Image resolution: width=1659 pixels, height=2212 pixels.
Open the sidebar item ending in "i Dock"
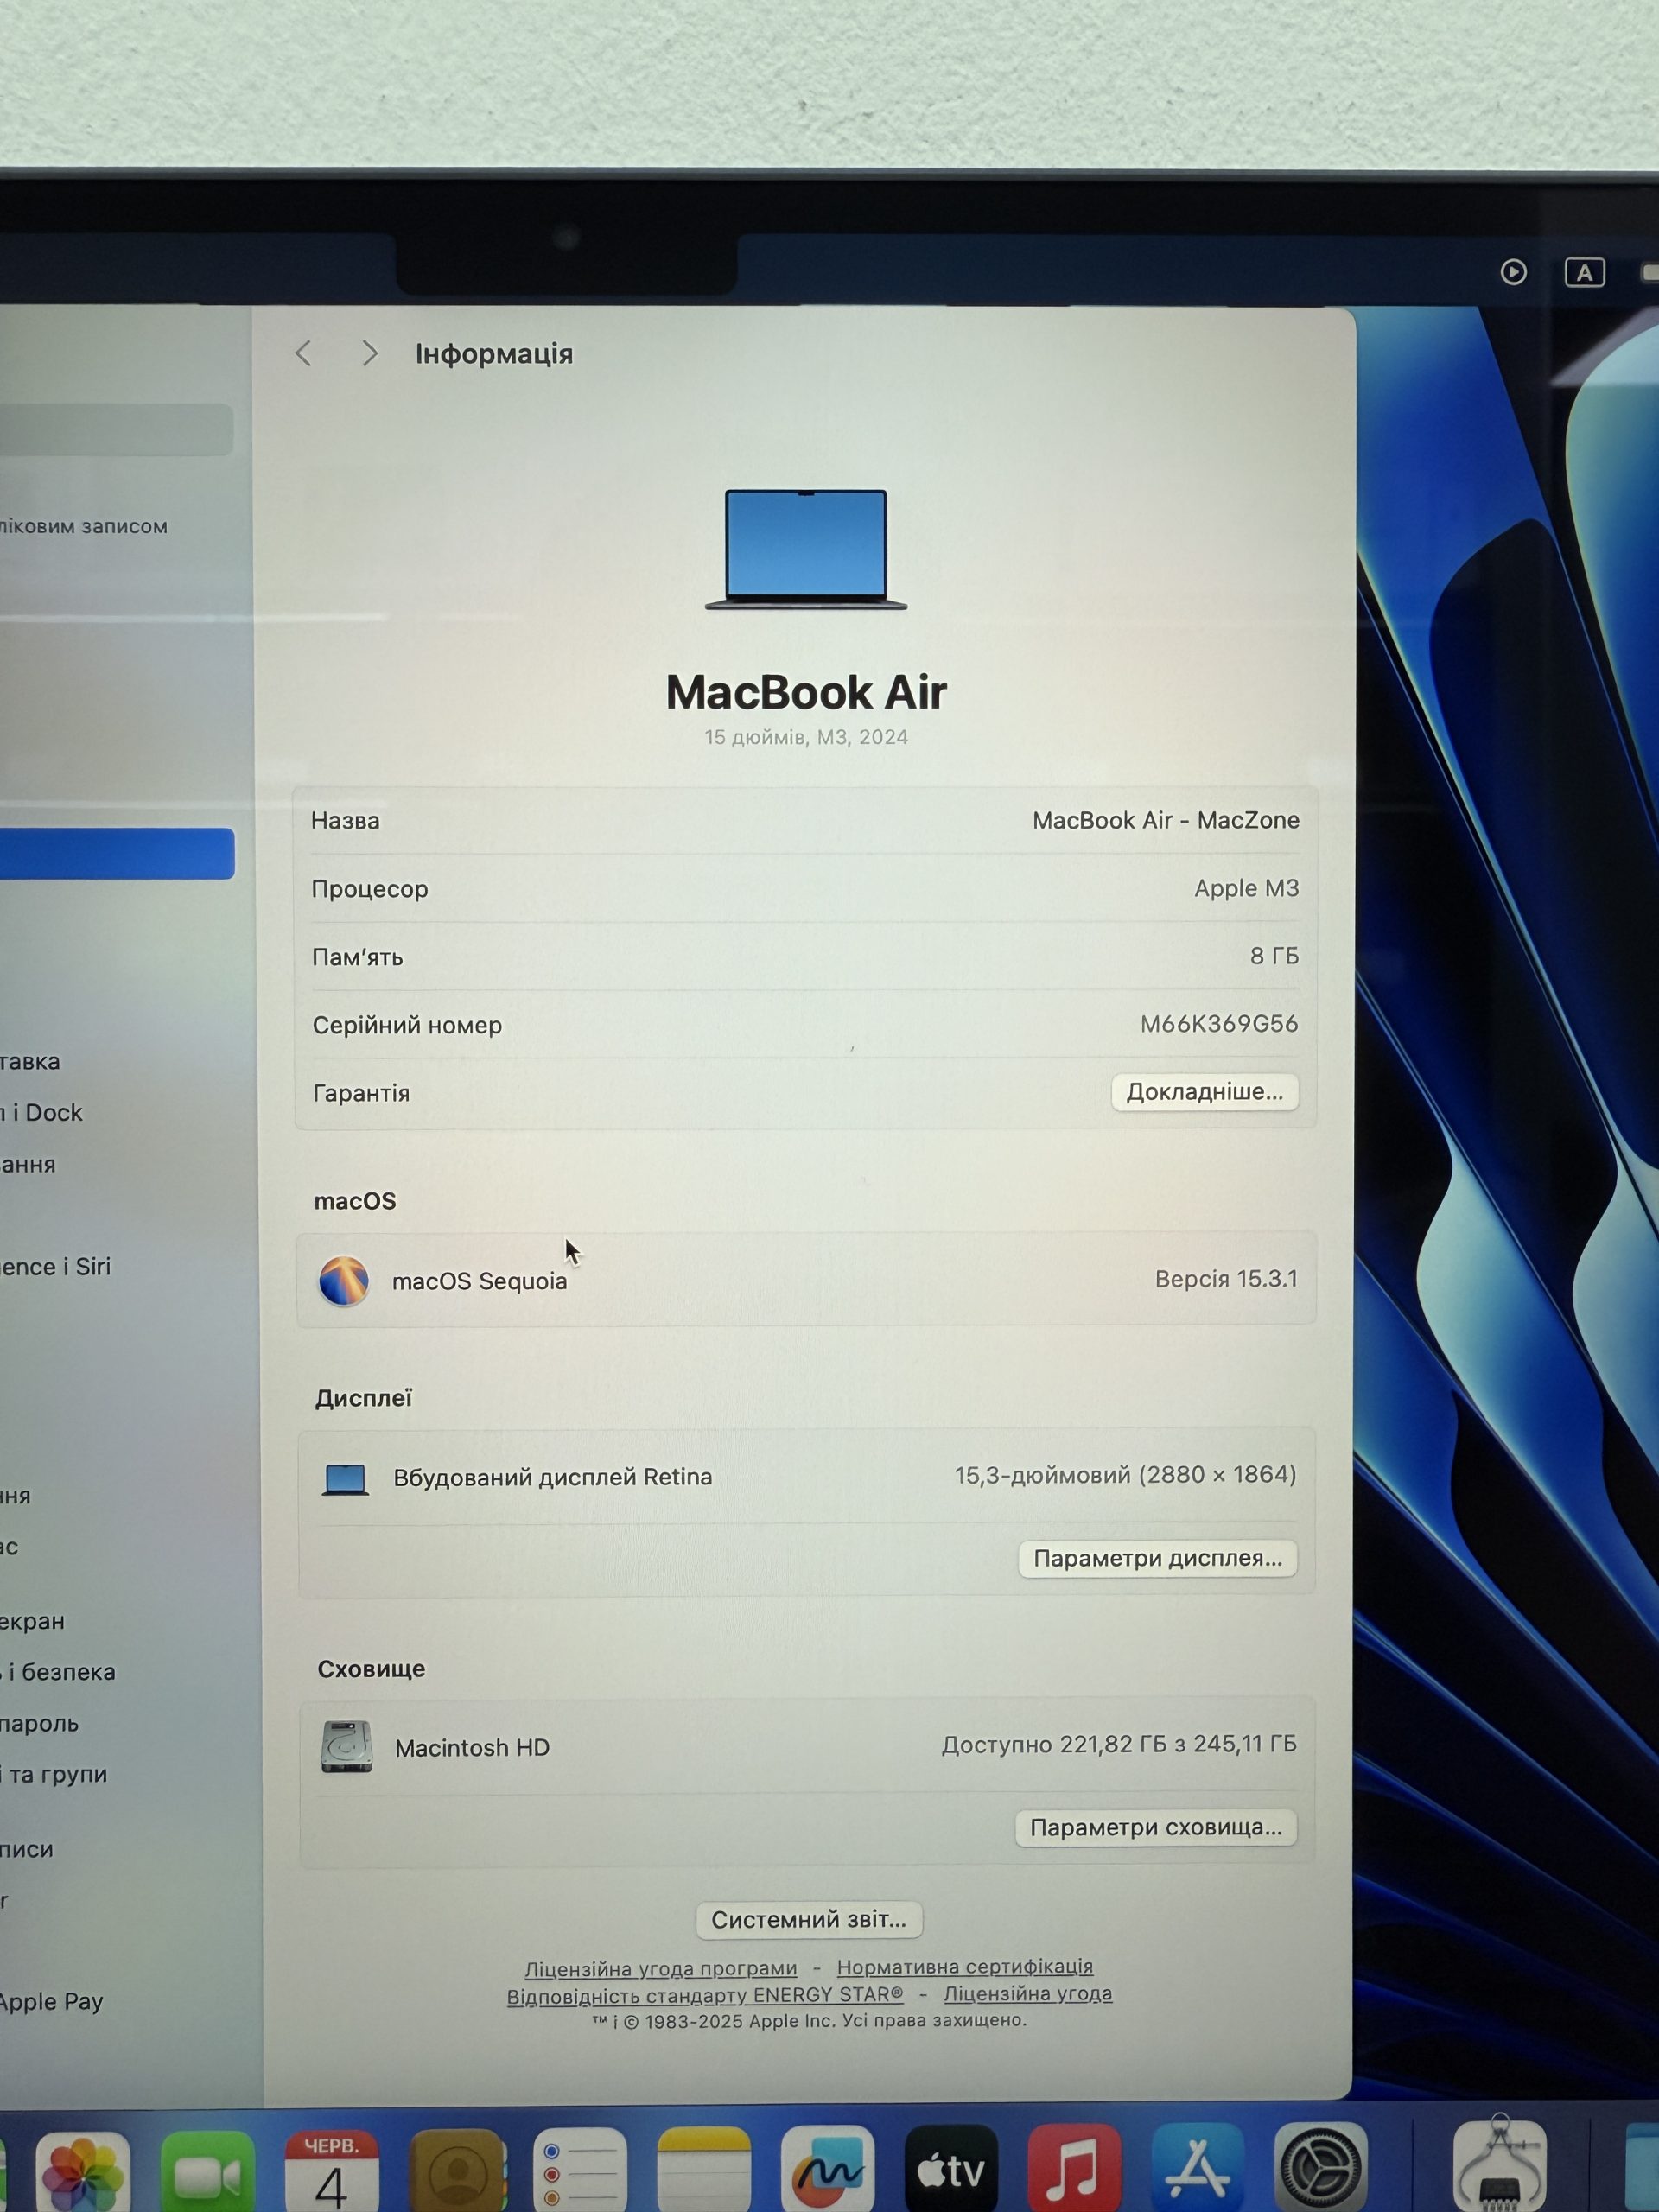point(42,1112)
